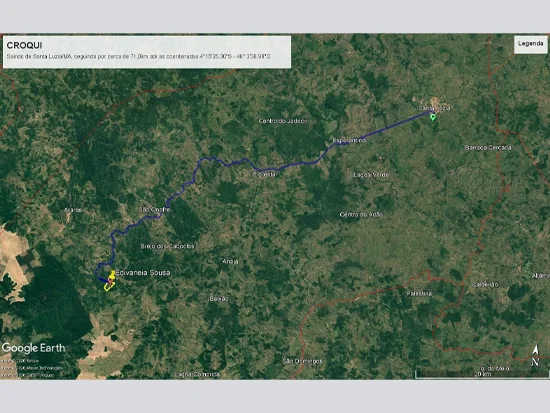This screenshot has width=550, height=413.
Task: Select the Barroca Cercada label
Action: [488, 148]
